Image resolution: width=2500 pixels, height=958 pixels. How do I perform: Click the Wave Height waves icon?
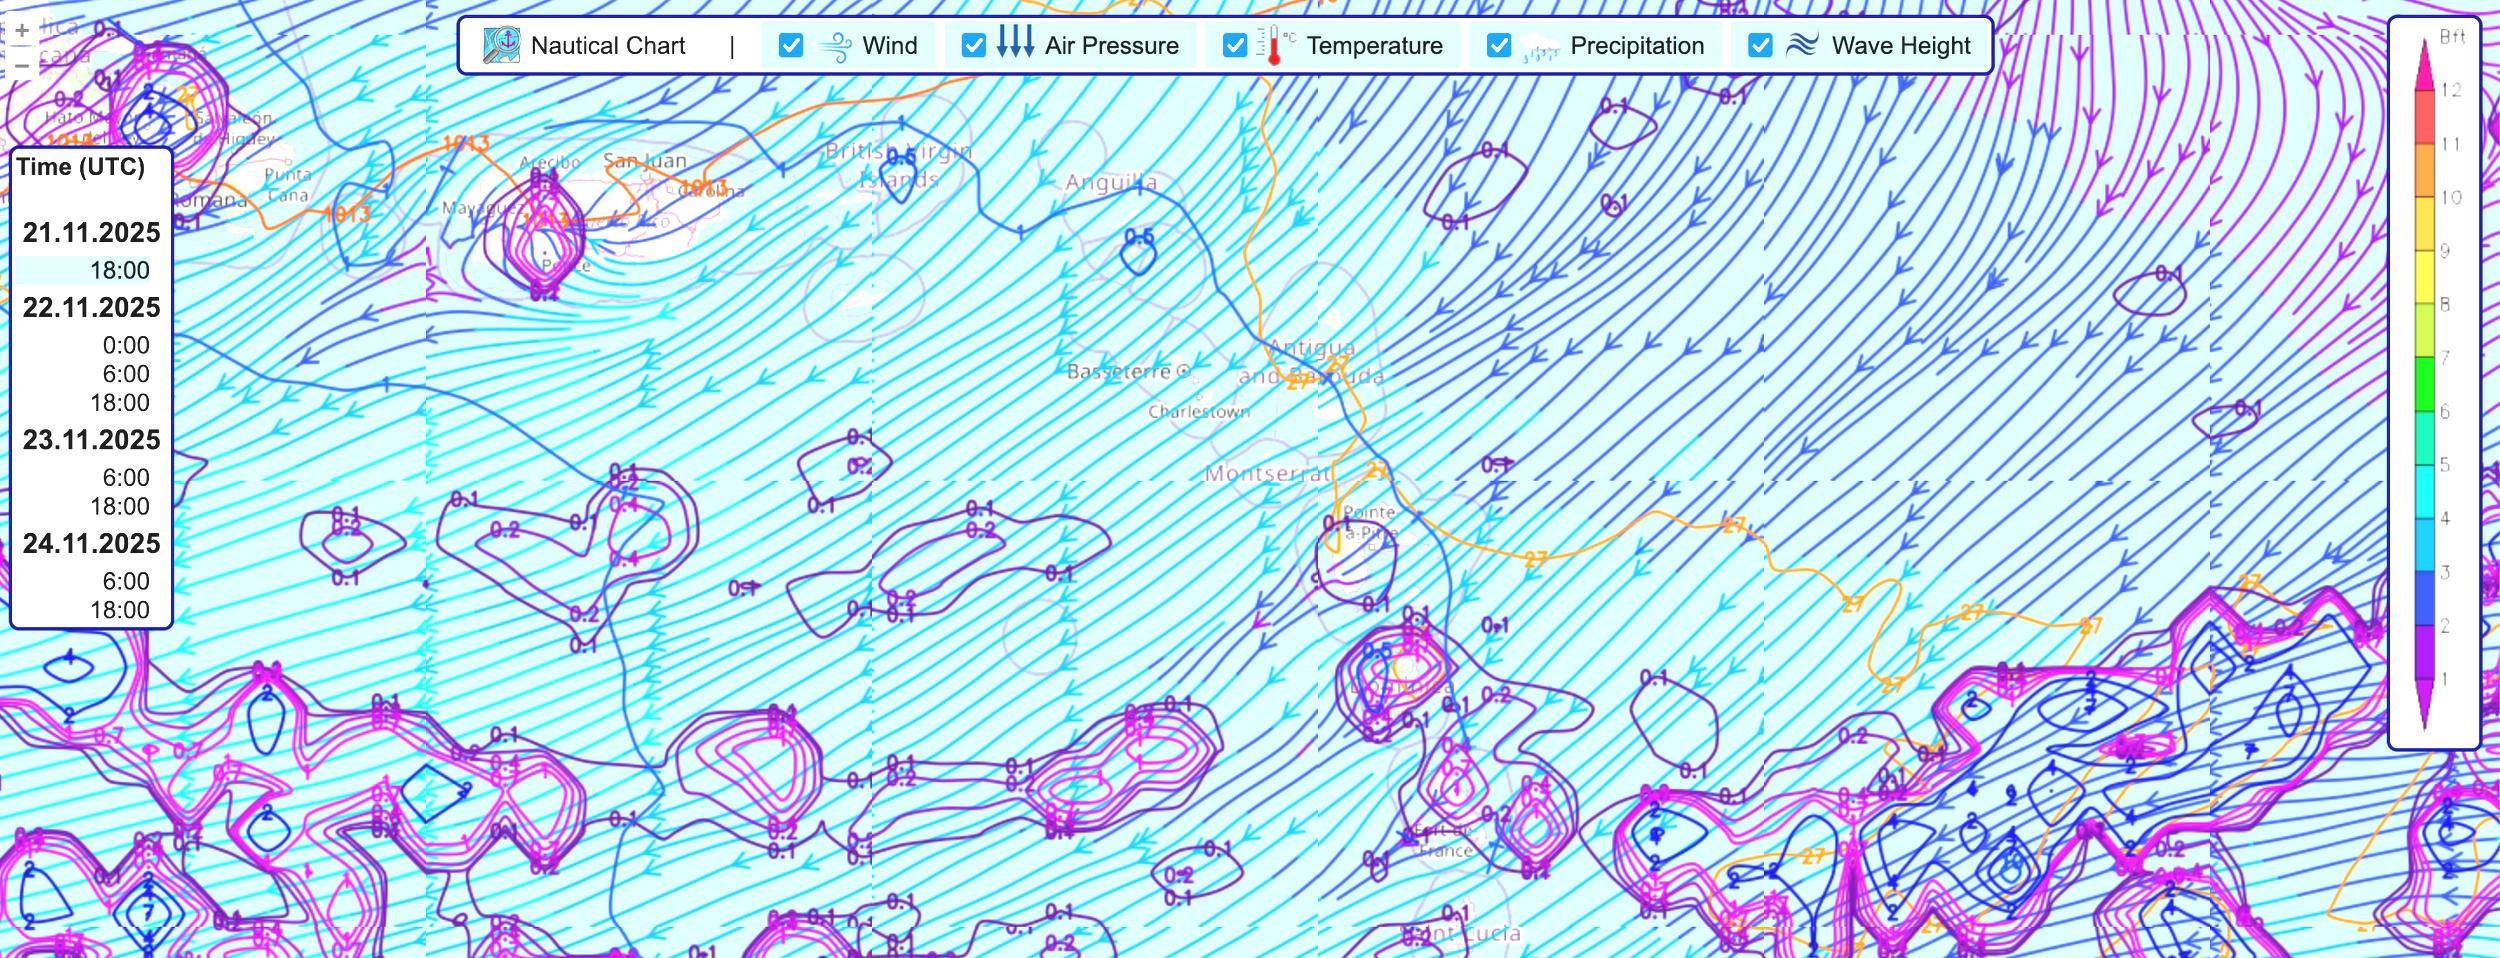tap(1802, 45)
